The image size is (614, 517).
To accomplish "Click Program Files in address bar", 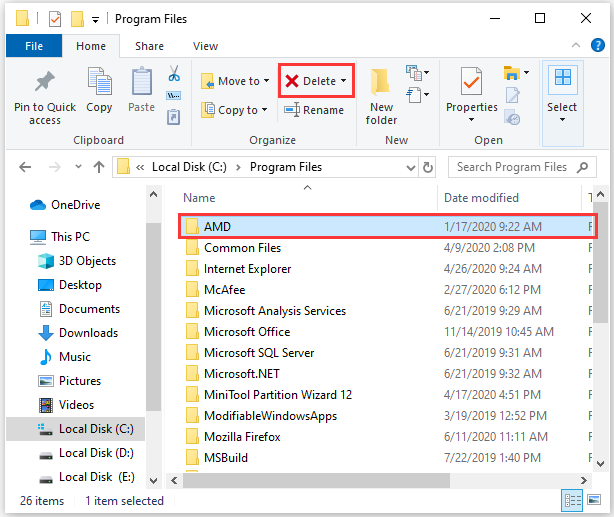I will [x=286, y=167].
